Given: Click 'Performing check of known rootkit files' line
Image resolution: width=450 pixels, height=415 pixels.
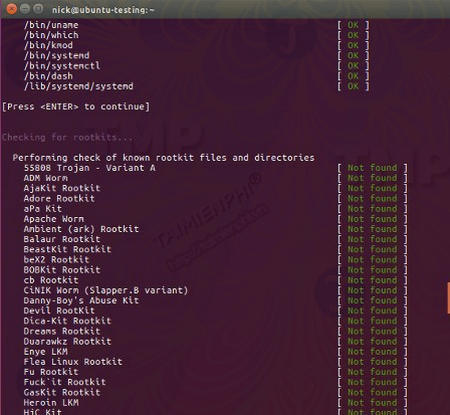Looking at the screenshot, I should tap(163, 158).
